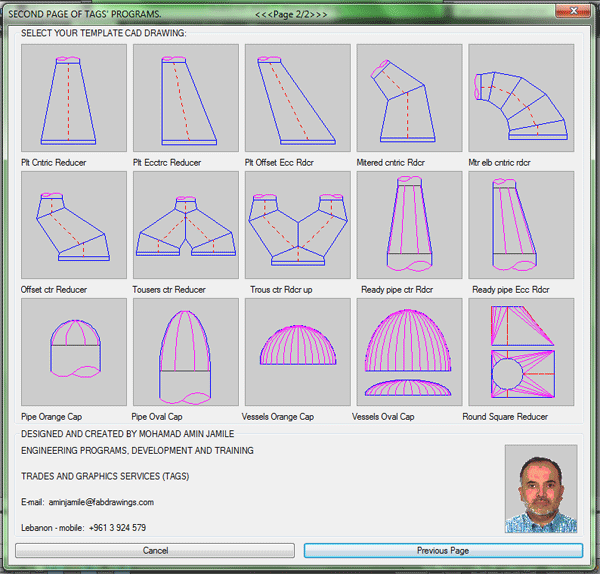Go back with the Previous Page button
The image size is (600, 574).
click(443, 551)
